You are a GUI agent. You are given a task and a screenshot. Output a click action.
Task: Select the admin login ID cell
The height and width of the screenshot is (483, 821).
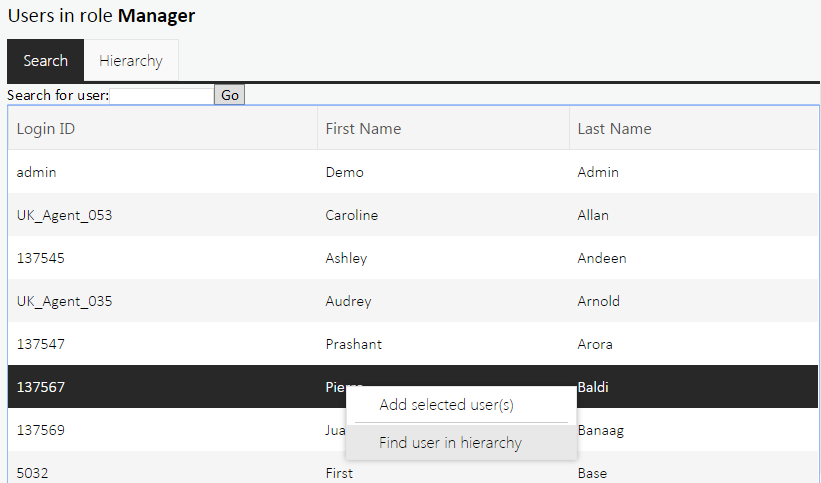coord(36,172)
